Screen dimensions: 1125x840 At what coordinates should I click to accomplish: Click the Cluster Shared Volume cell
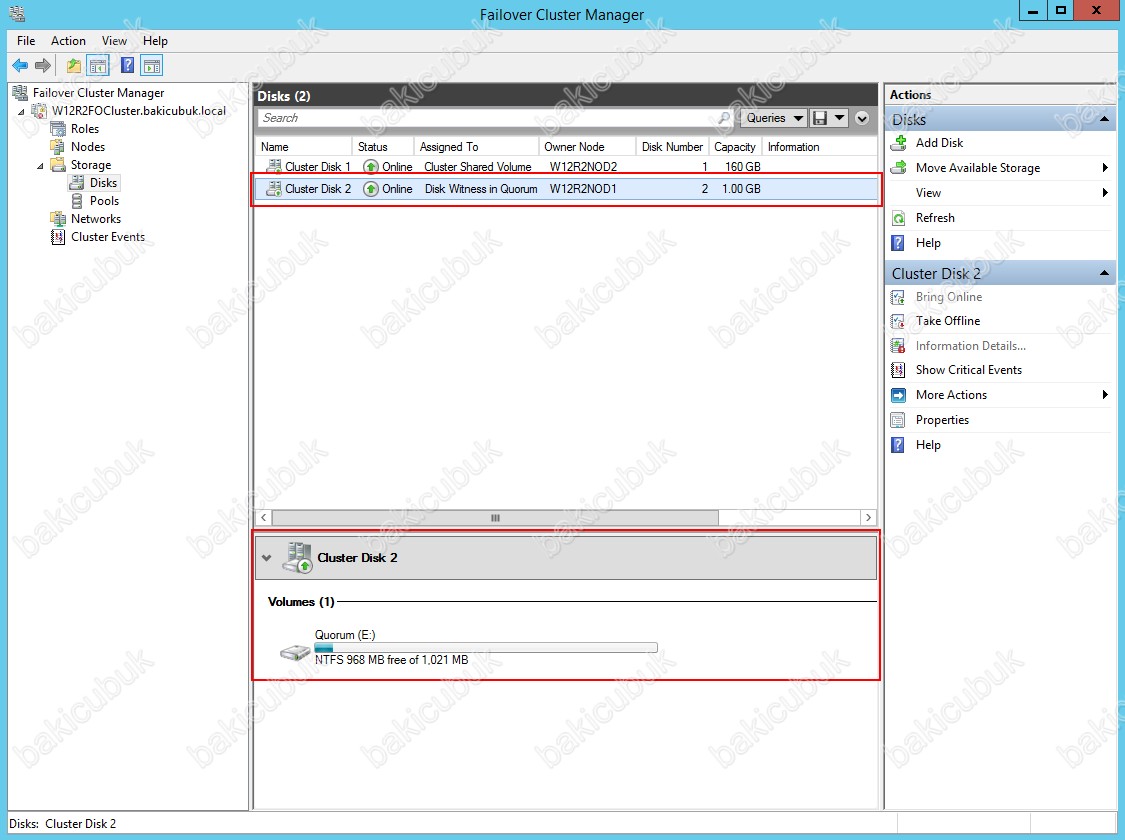[478, 166]
